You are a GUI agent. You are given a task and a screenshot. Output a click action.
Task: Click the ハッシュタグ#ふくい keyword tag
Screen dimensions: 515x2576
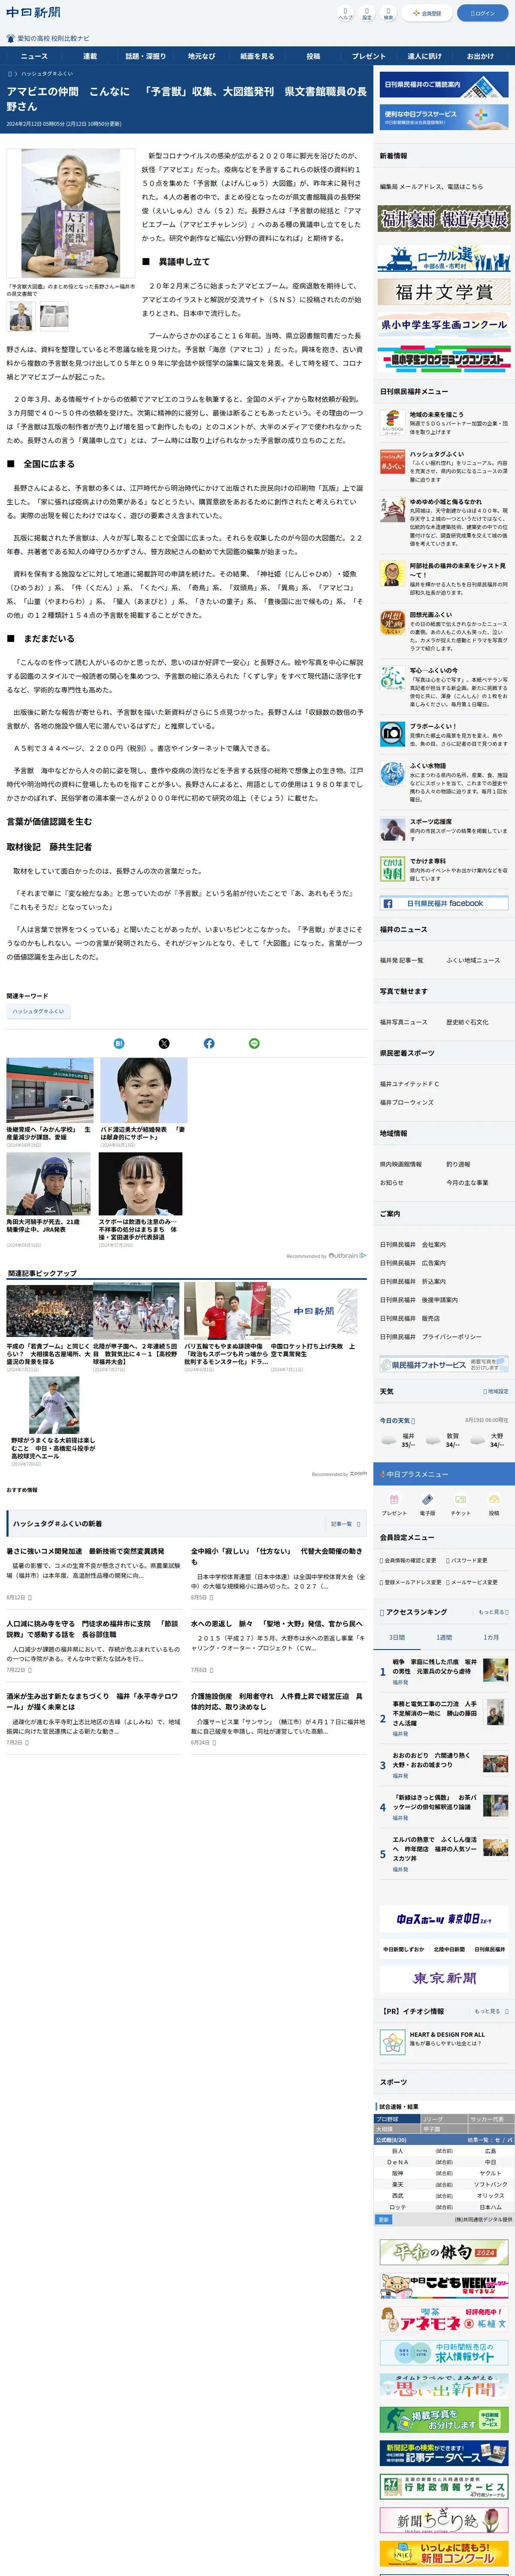pos(38,1011)
